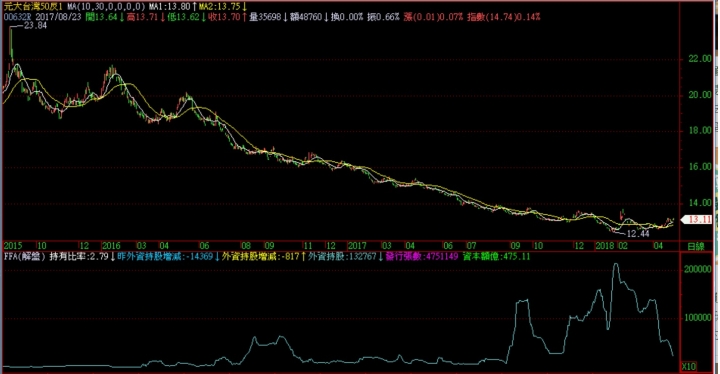Click the index value 指數(14.74)0.14%
This screenshot has width=720, height=374.
504,17
